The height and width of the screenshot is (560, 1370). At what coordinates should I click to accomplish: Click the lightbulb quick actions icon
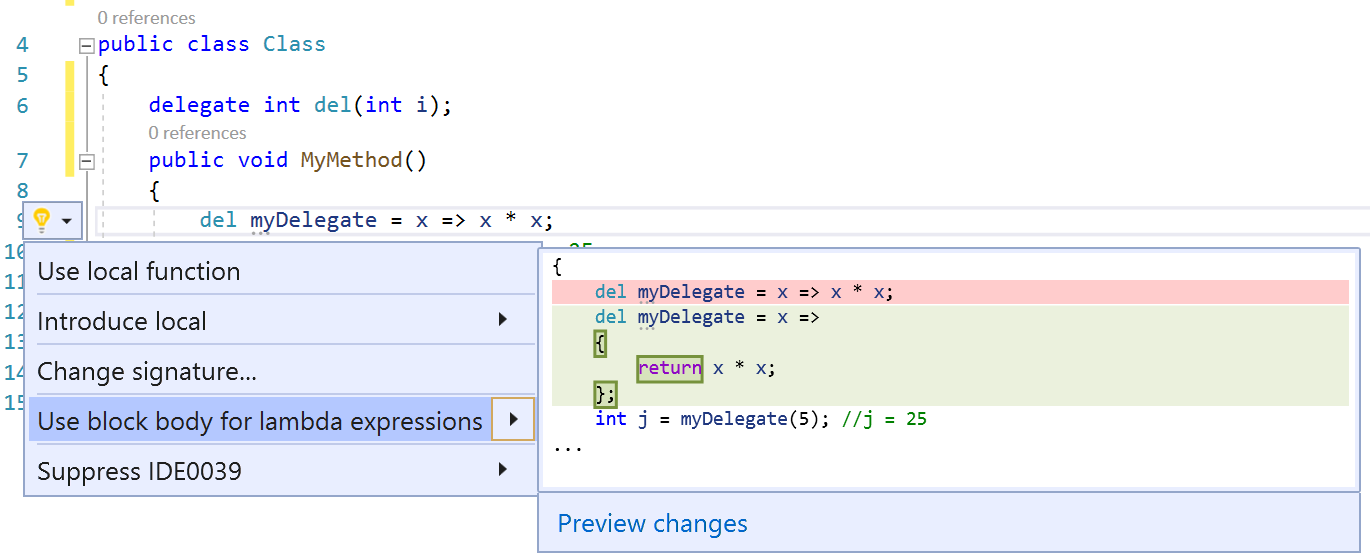41,220
